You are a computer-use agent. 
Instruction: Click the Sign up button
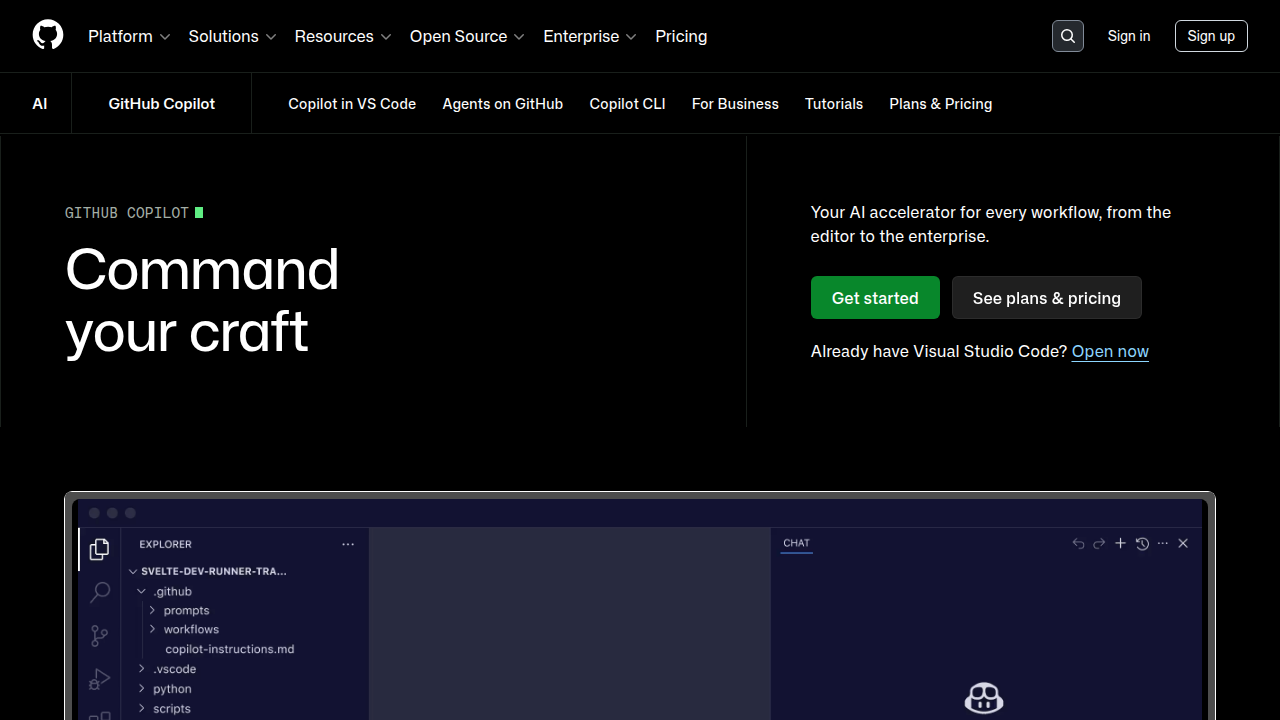pyautogui.click(x=1211, y=36)
